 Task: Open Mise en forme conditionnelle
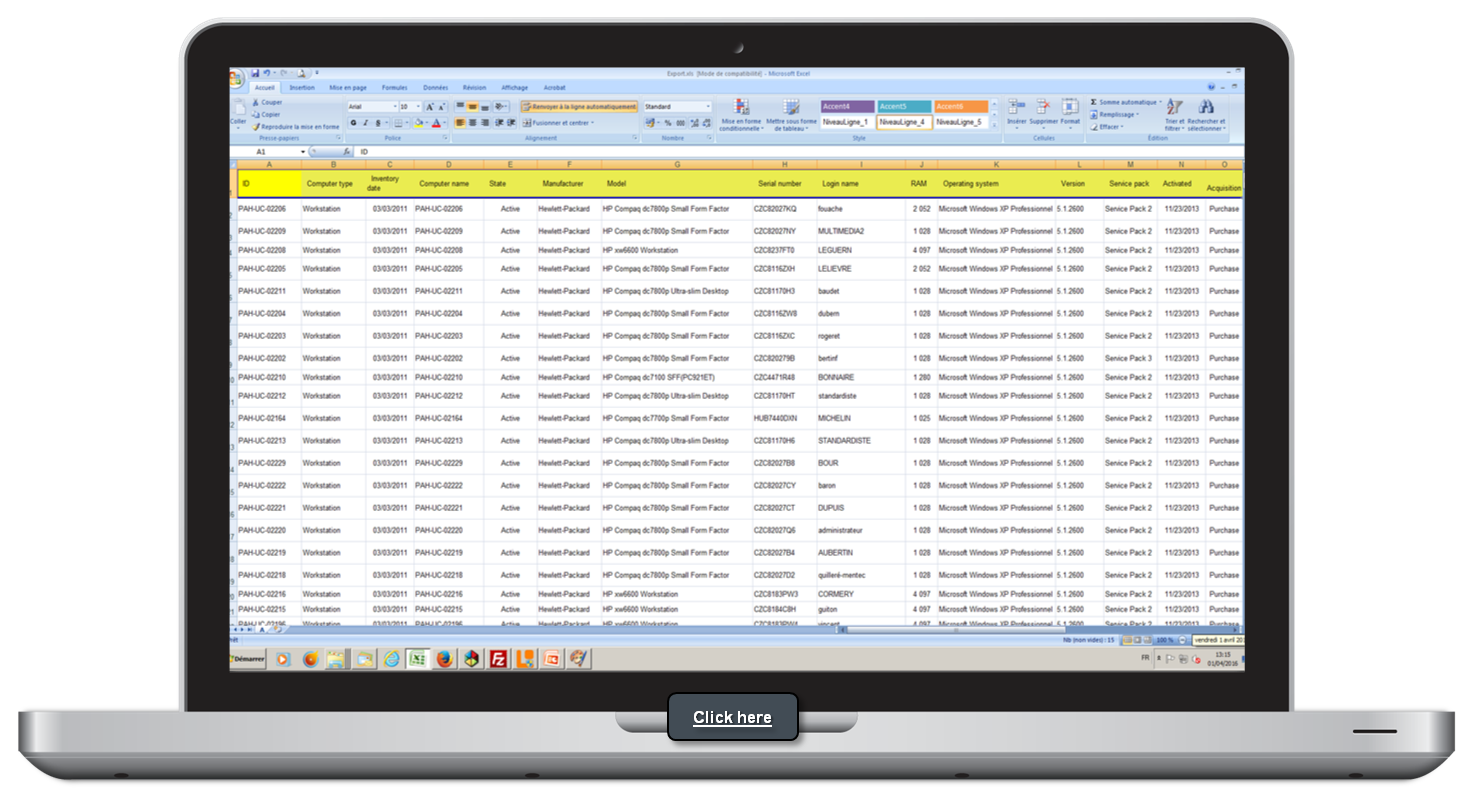pos(741,114)
